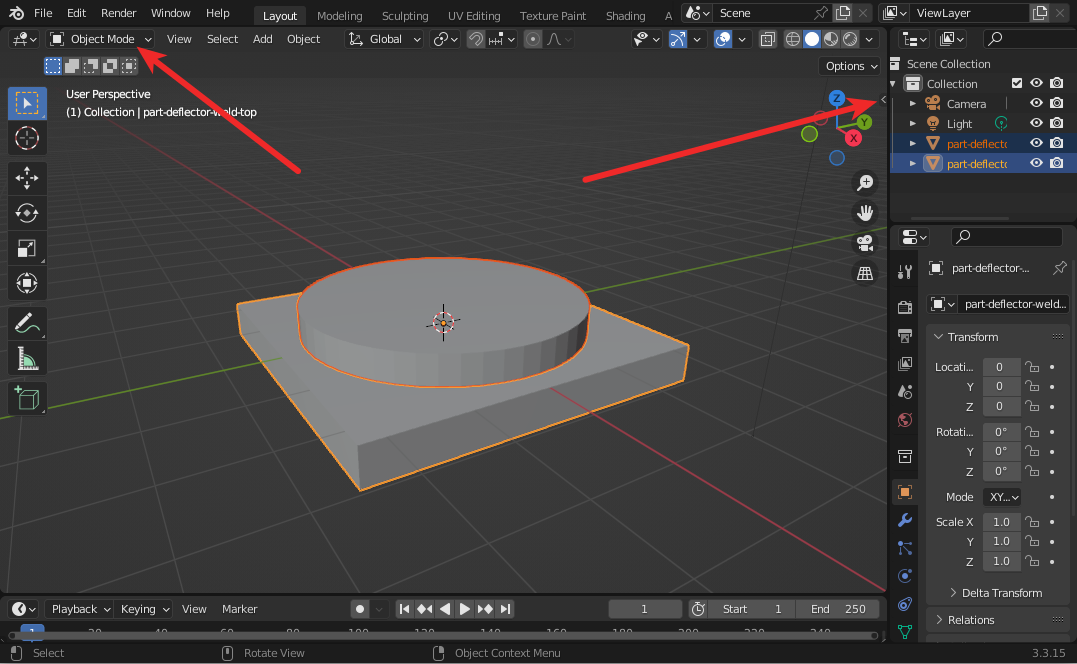Select the Move tool in the toolbar

pyautogui.click(x=27, y=178)
